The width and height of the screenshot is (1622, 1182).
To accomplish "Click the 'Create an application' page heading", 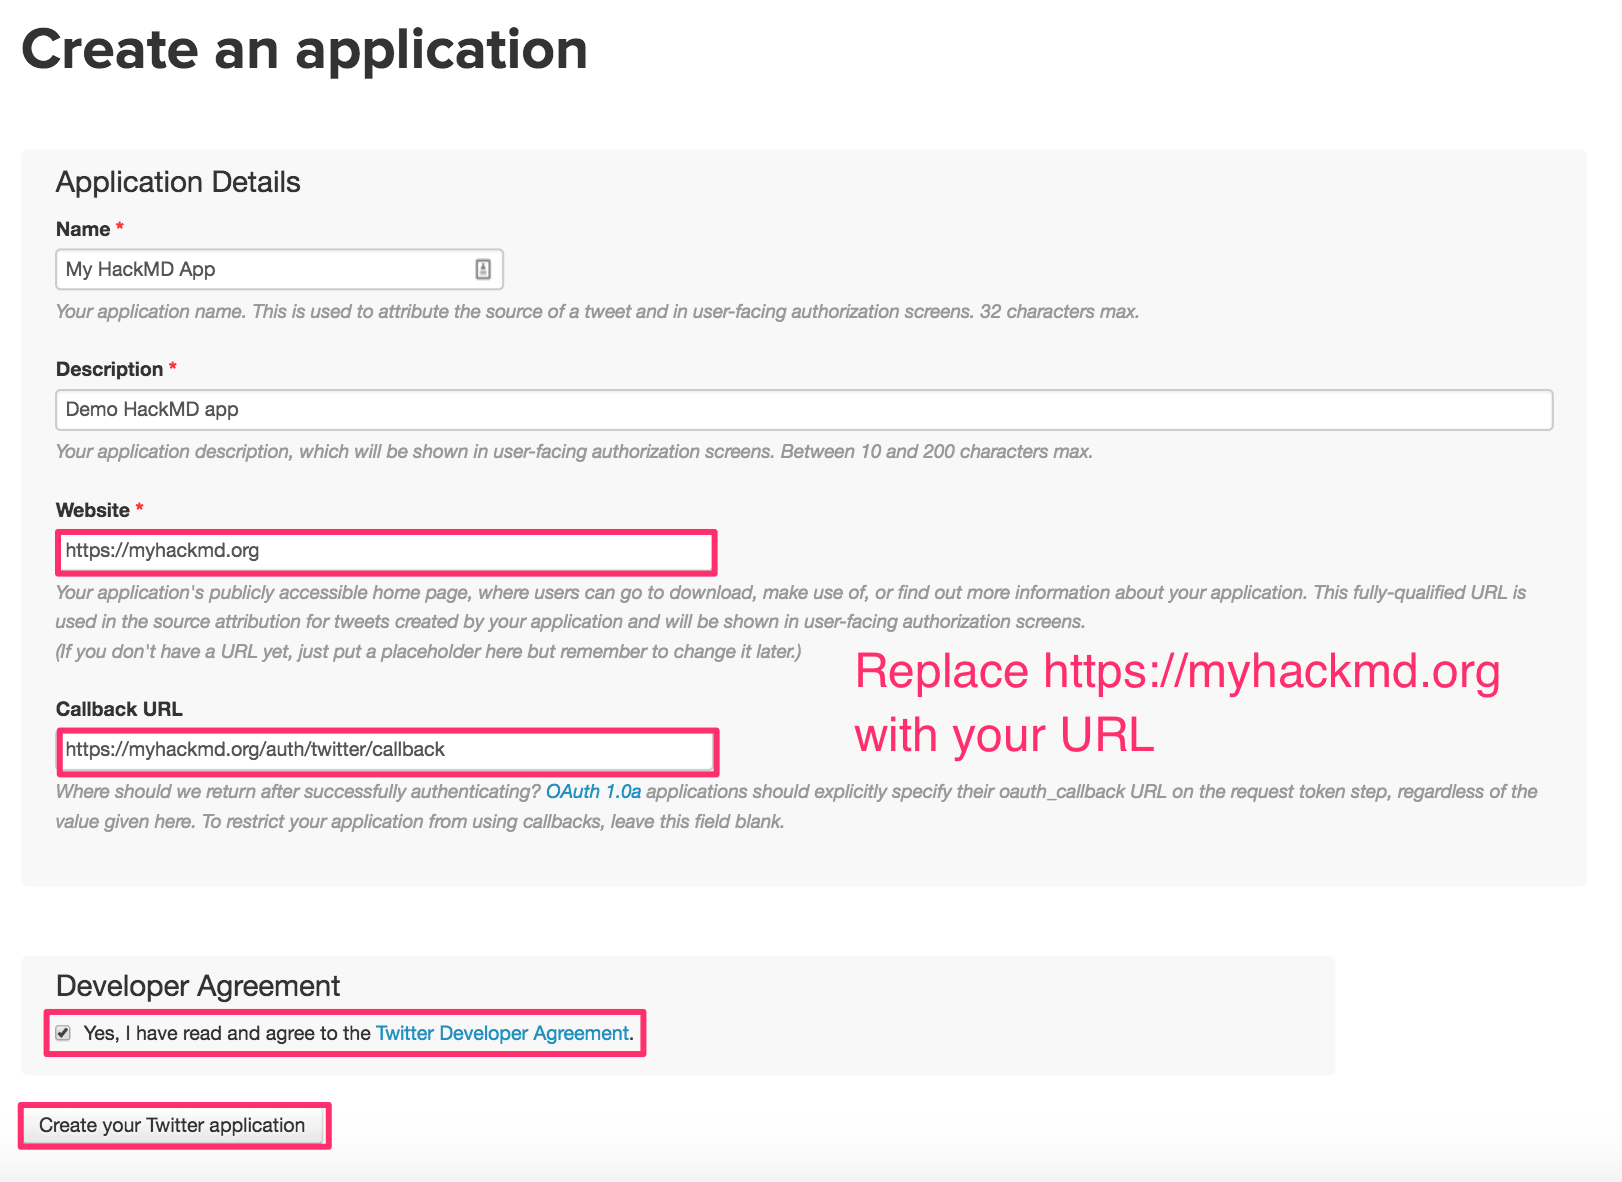I will coord(306,49).
